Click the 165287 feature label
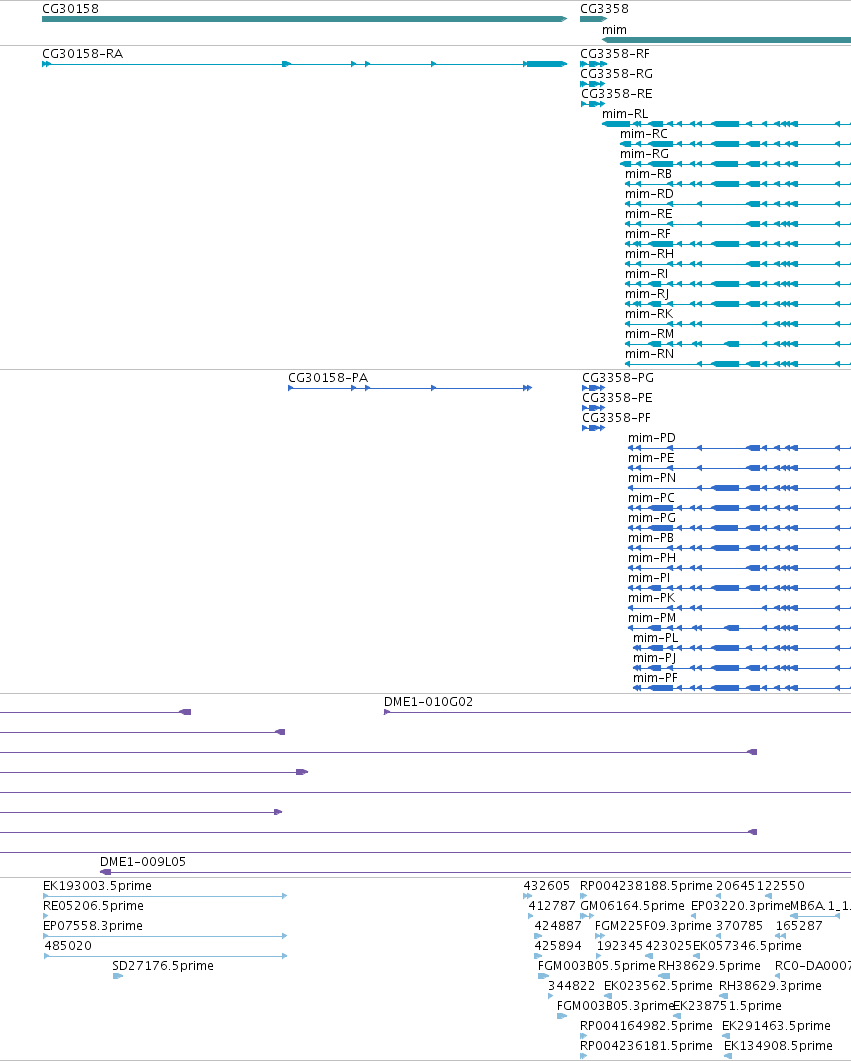Image resolution: width=851 pixels, height=1061 pixels. point(799,926)
